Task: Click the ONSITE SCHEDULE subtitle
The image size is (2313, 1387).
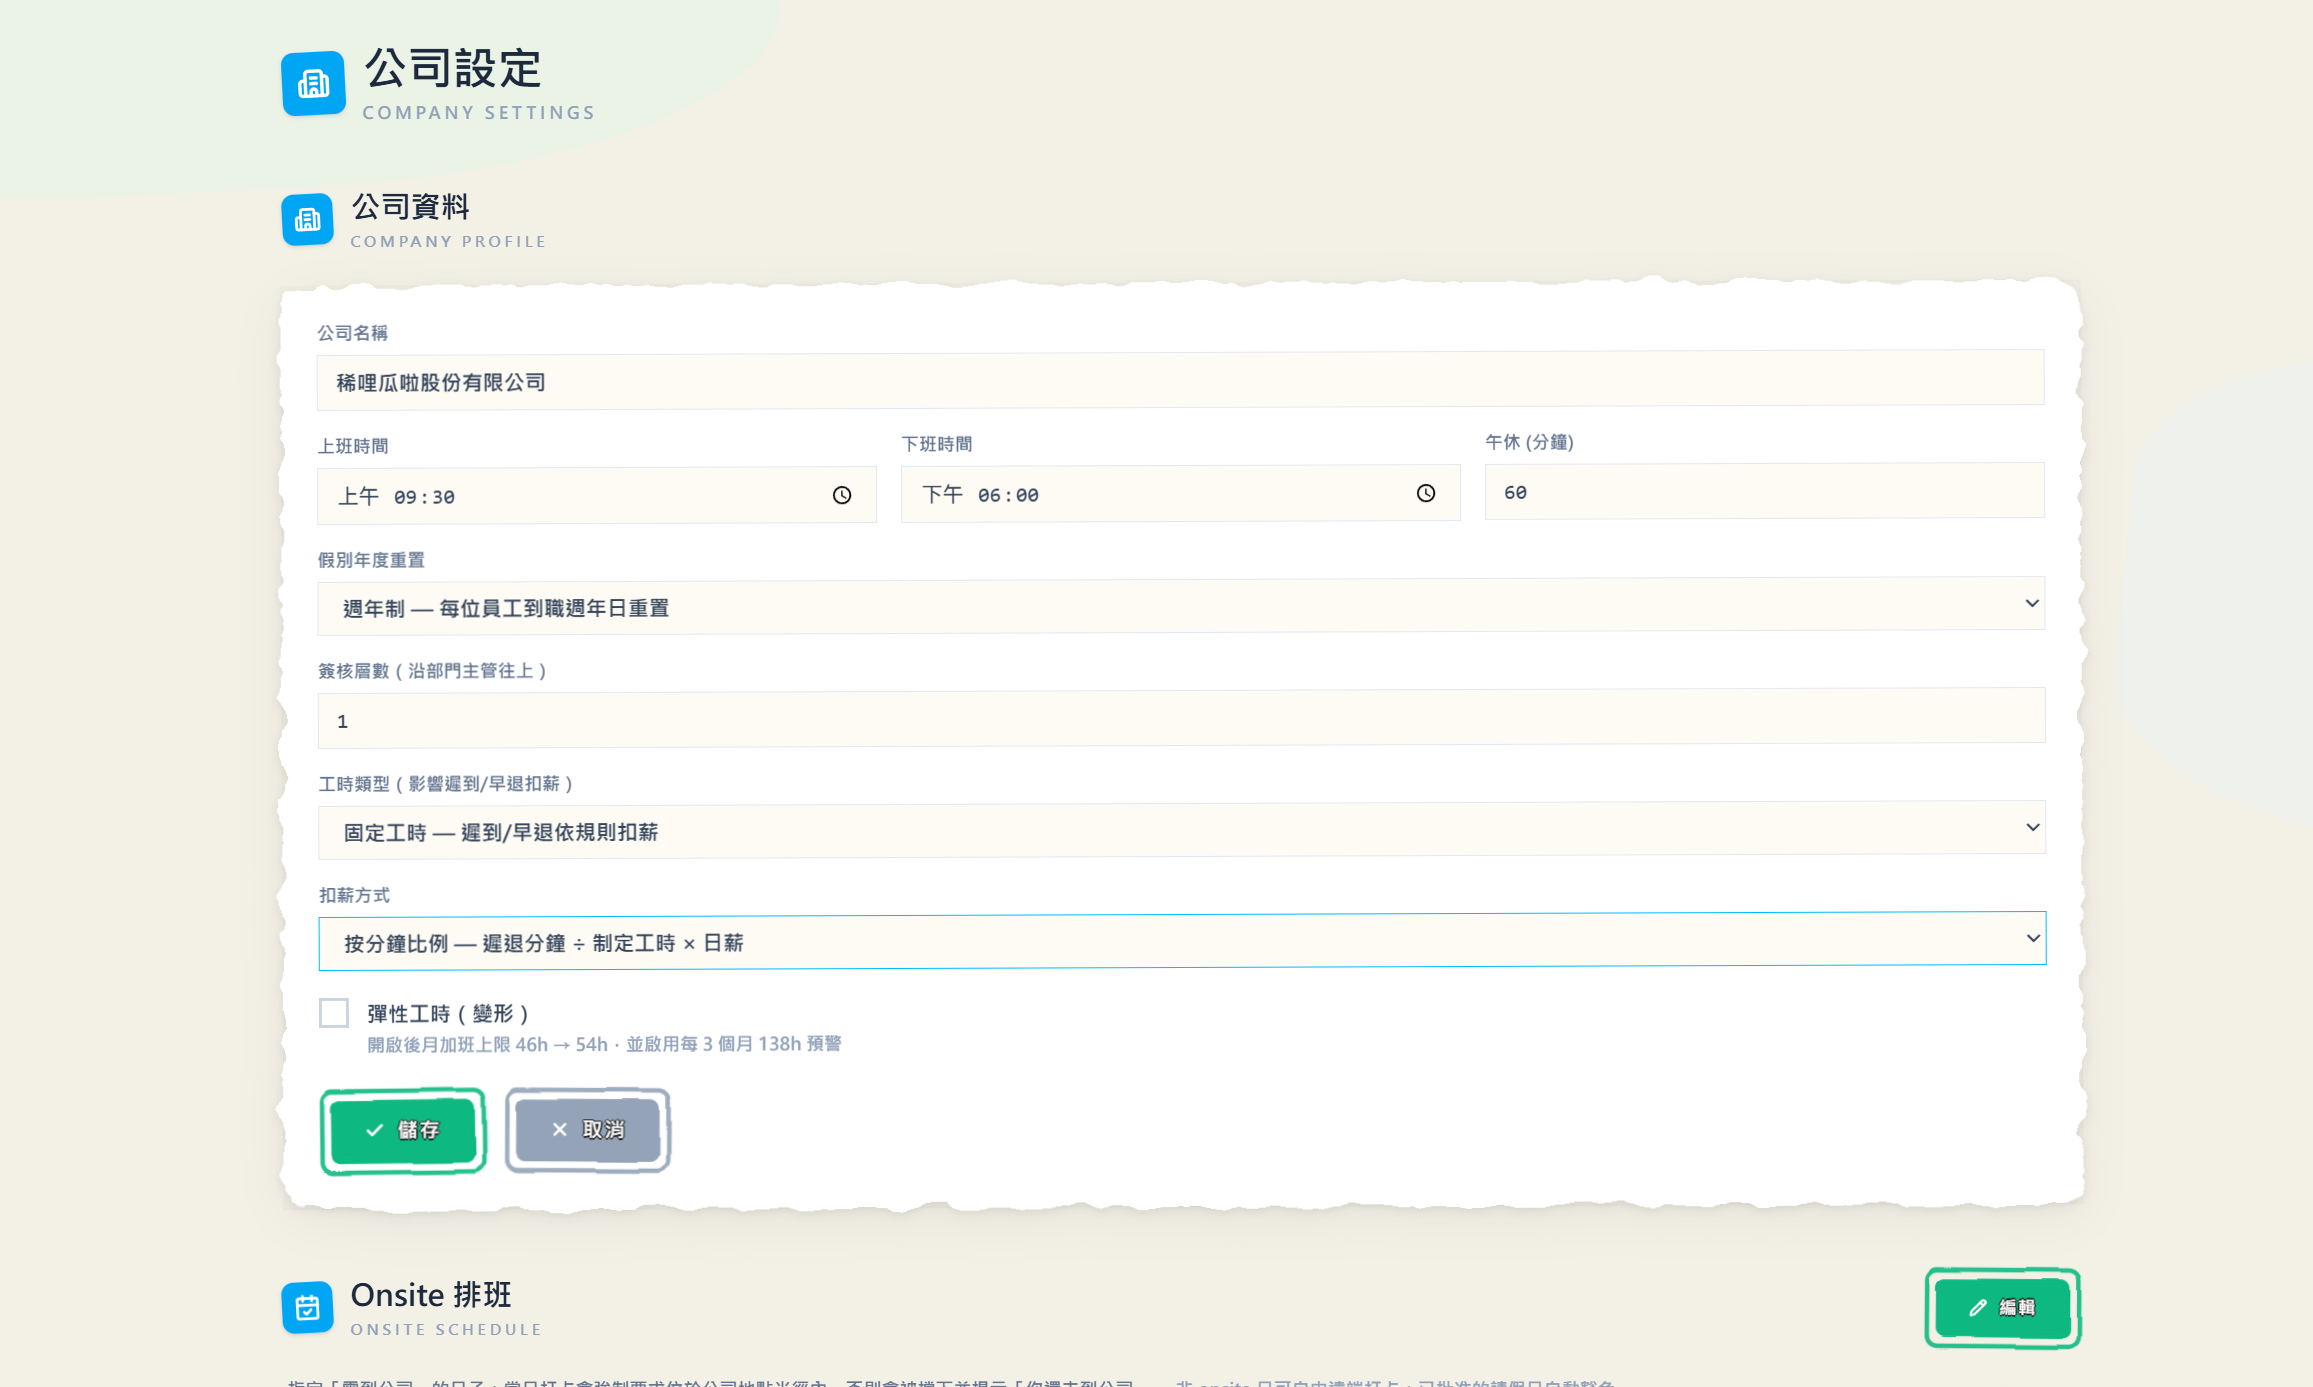Action: 446,1329
